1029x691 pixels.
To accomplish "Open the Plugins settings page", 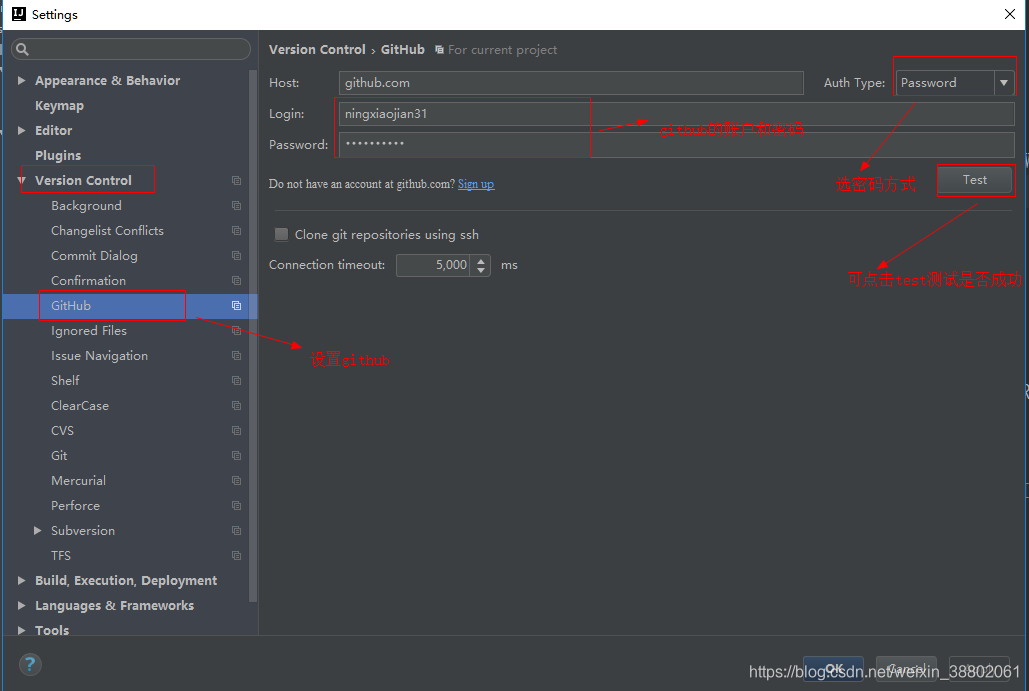I will click(58, 156).
